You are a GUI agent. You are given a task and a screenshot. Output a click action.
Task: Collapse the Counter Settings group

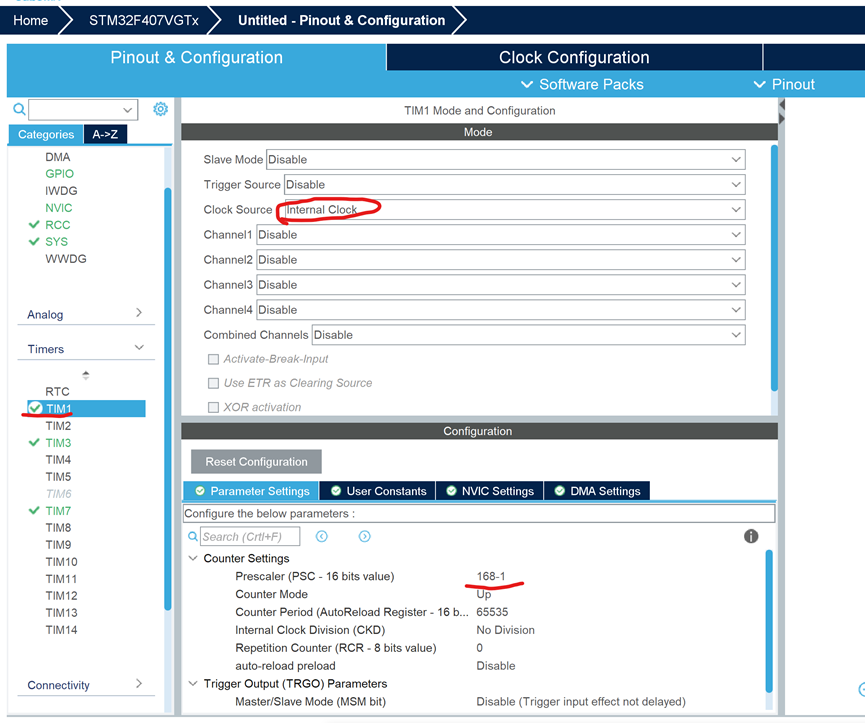(193, 558)
